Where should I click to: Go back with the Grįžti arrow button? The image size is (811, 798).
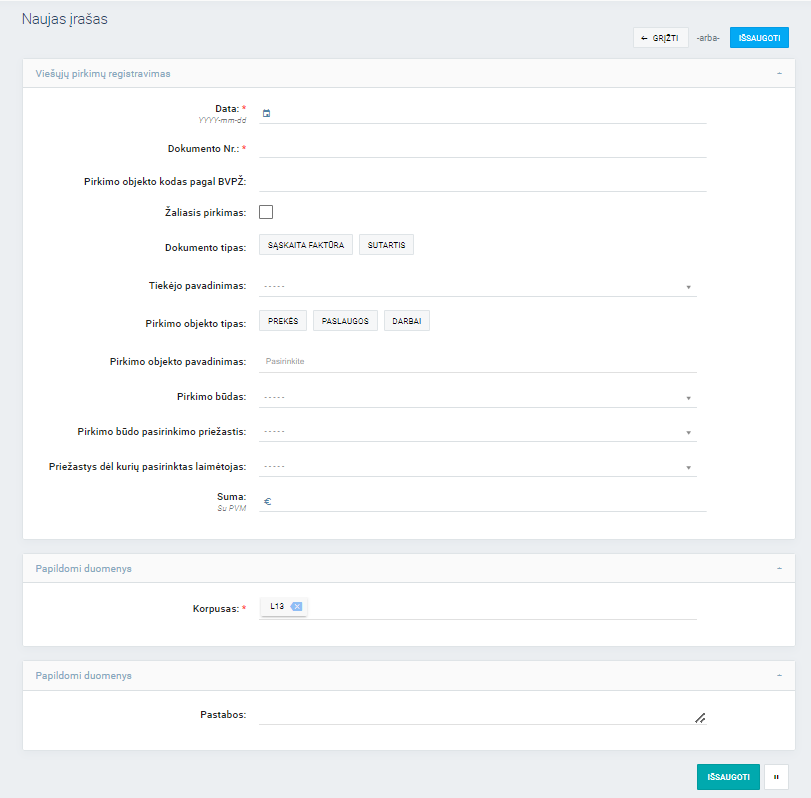tap(660, 38)
